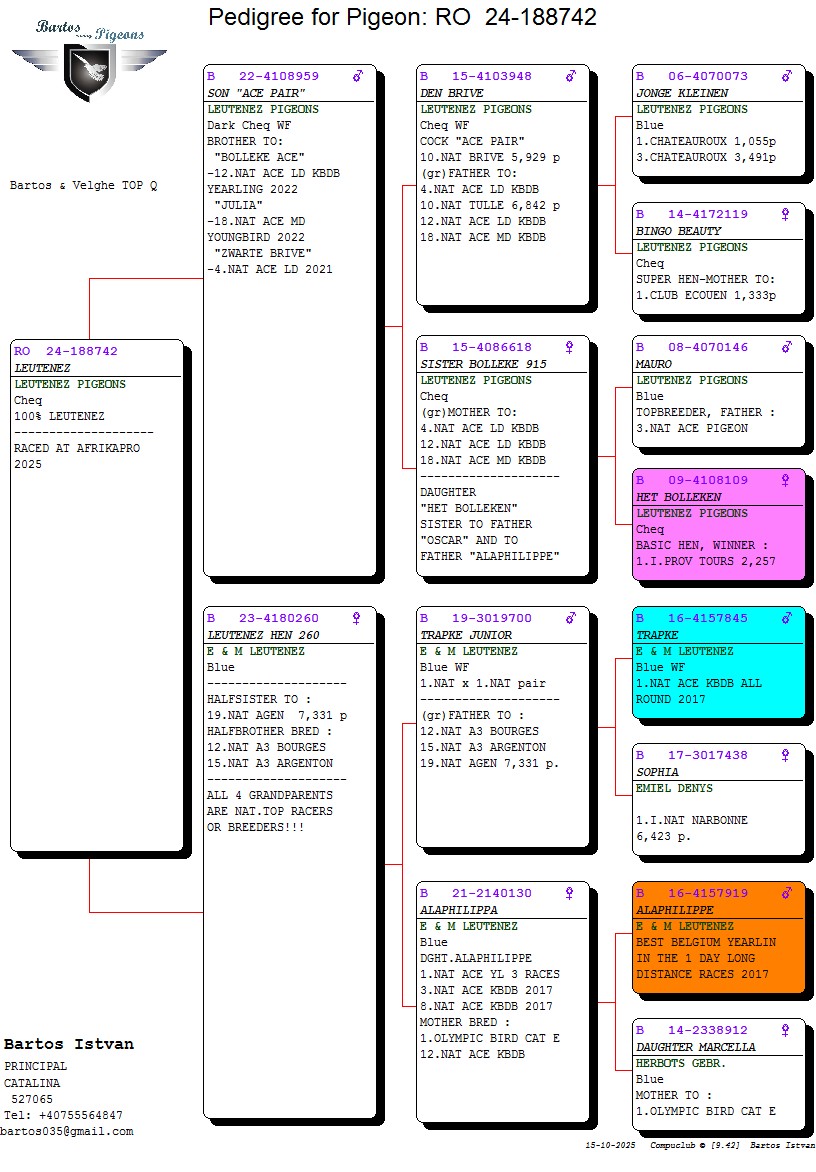Viewport: 816px width, 1172px height.
Task: Click the bartos035@gmail.com email address
Action: coord(67,1131)
